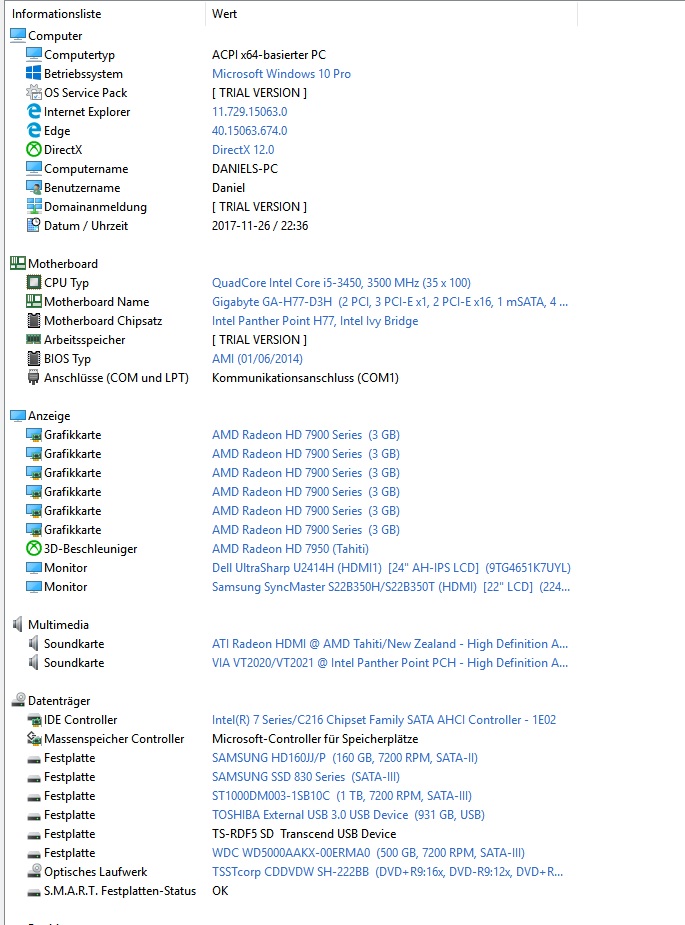Image resolution: width=685 pixels, height=925 pixels.
Task: Select Microsoft-Controller für Speicherplätze value
Action: (315, 739)
